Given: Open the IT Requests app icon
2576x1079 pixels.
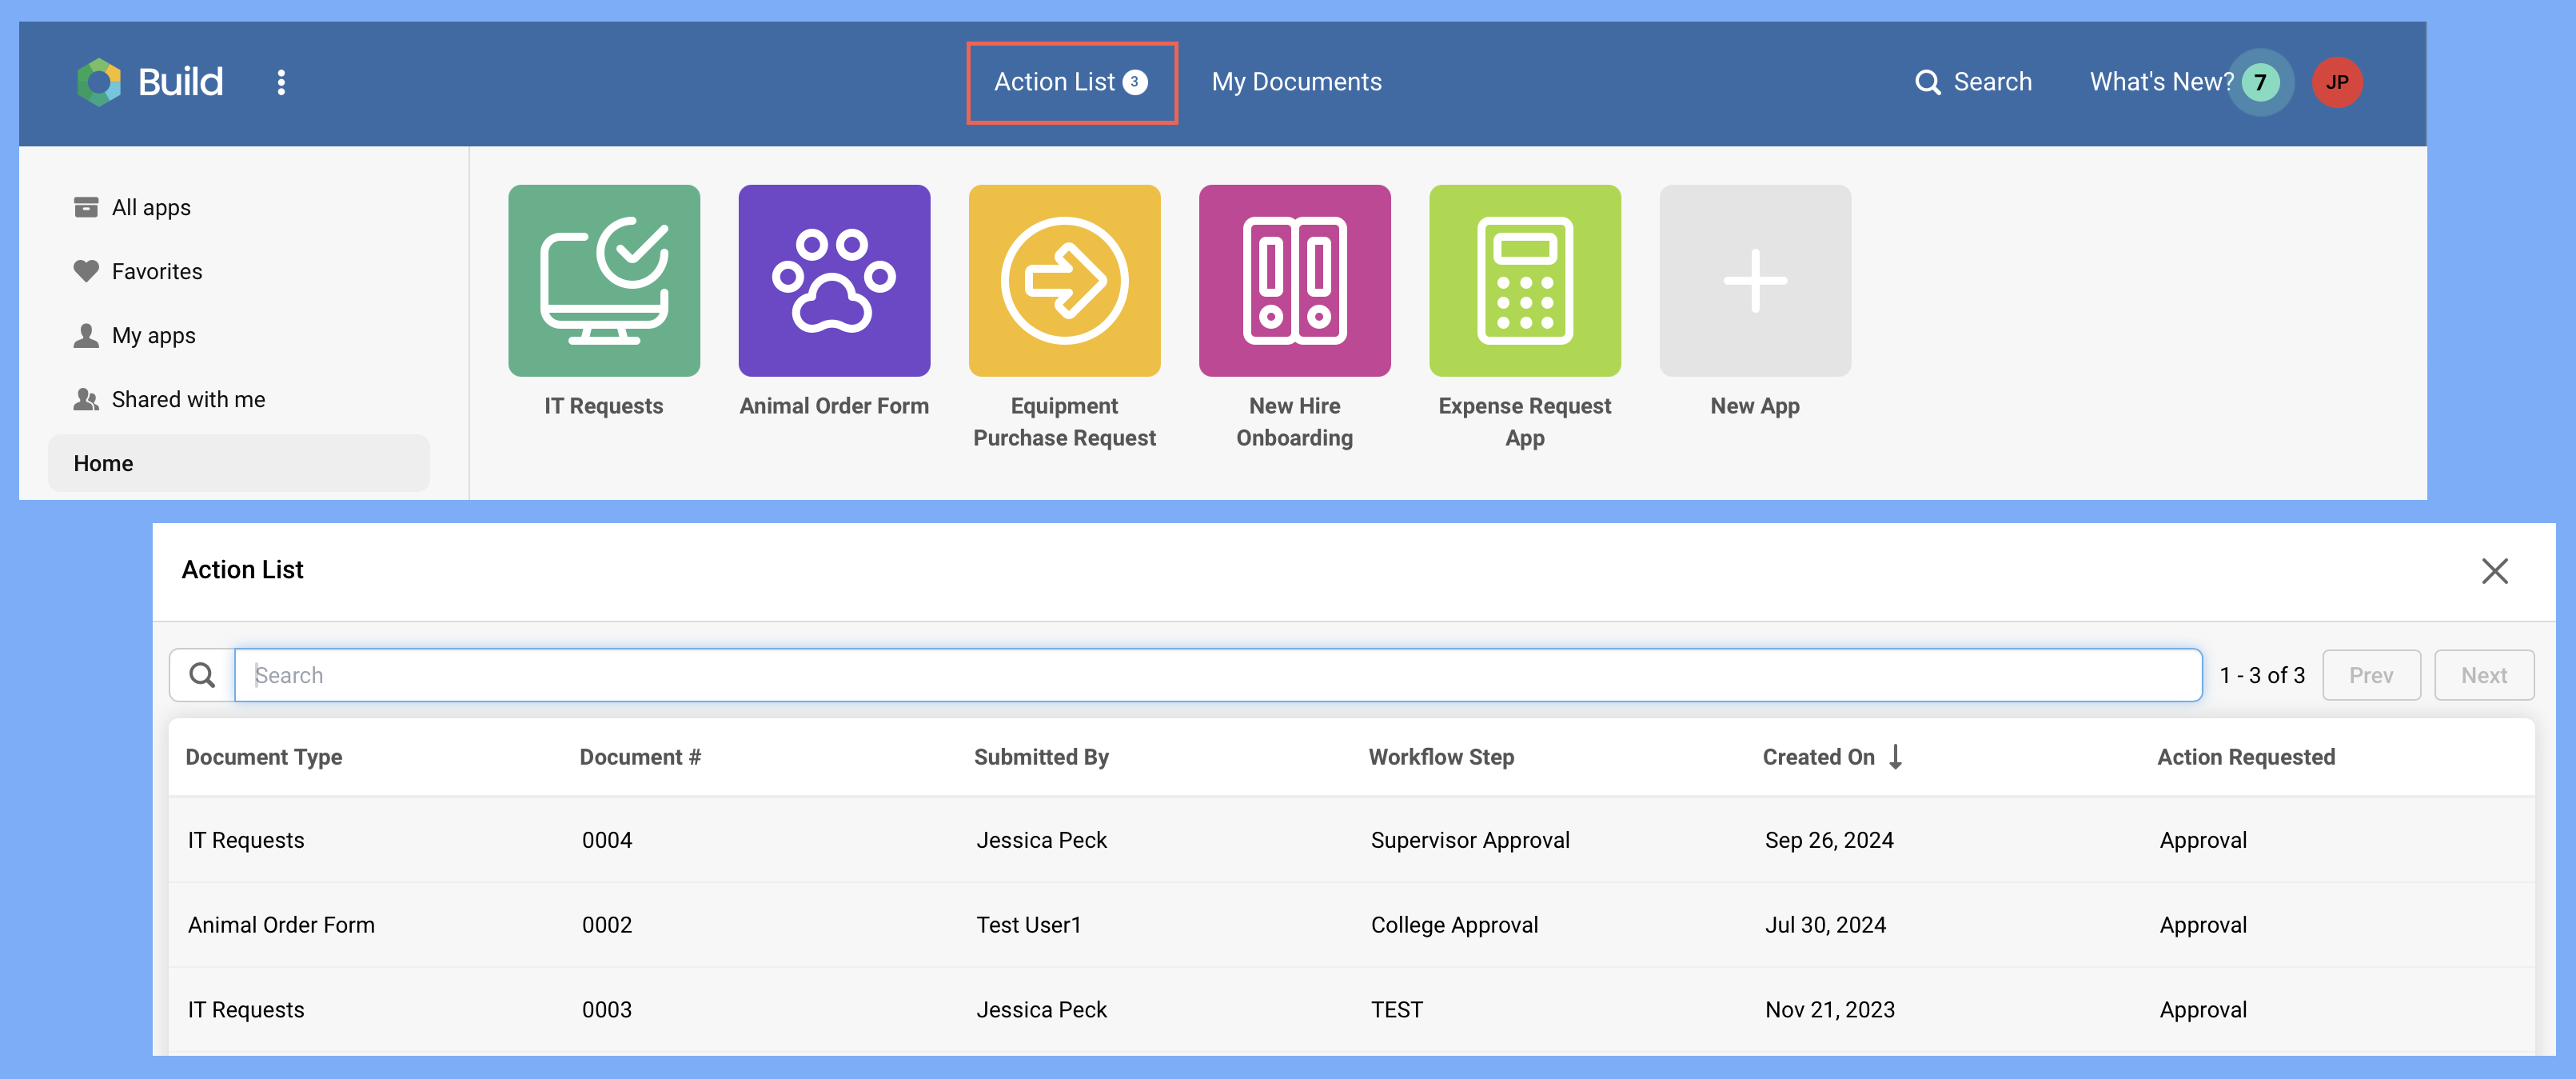Looking at the screenshot, I should point(603,281).
